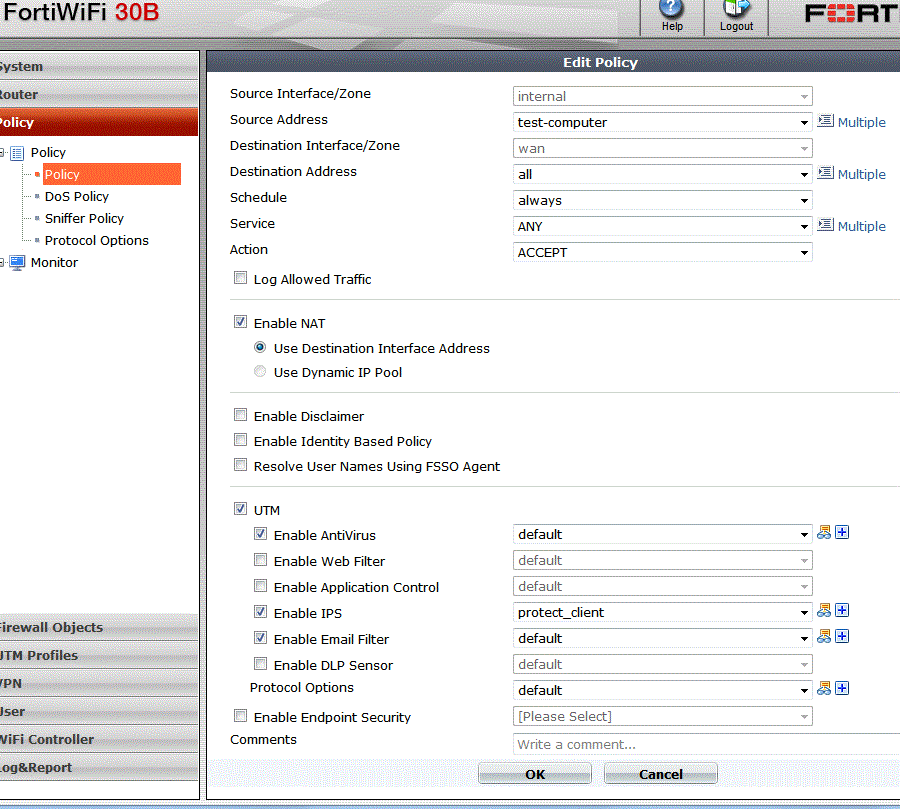Click the OK button
The height and width of the screenshot is (809, 900).
point(535,774)
